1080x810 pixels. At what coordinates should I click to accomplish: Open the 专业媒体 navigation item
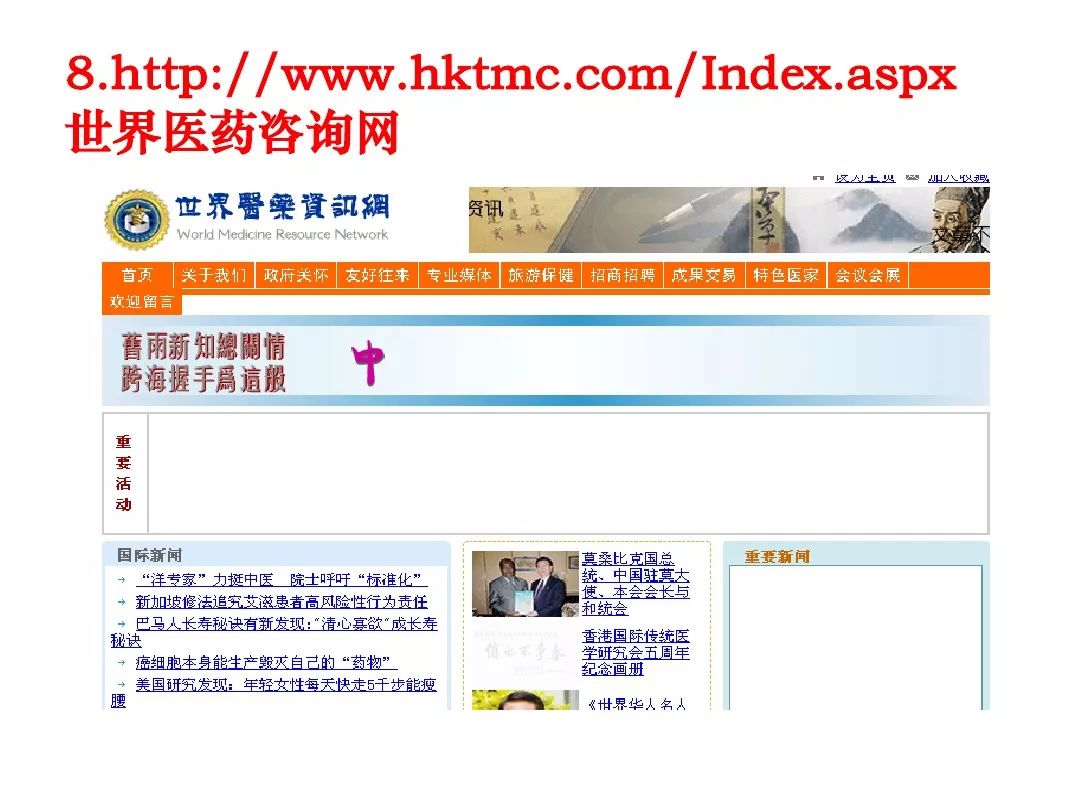459,276
